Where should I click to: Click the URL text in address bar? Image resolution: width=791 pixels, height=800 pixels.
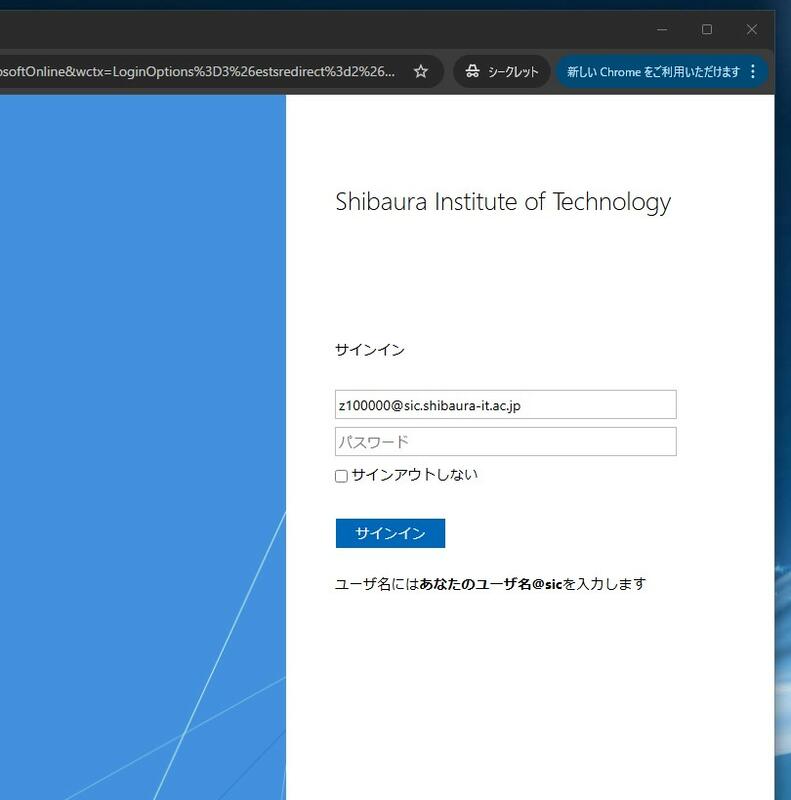point(200,72)
